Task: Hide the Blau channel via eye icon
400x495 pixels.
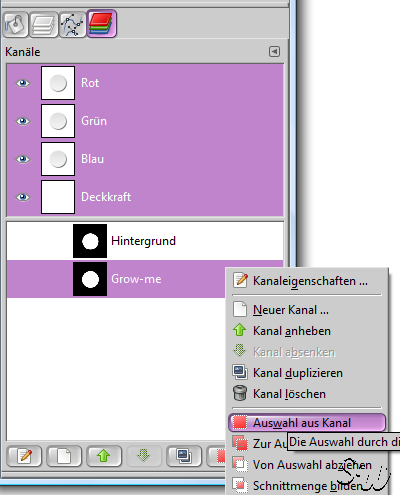Action: coord(23,159)
